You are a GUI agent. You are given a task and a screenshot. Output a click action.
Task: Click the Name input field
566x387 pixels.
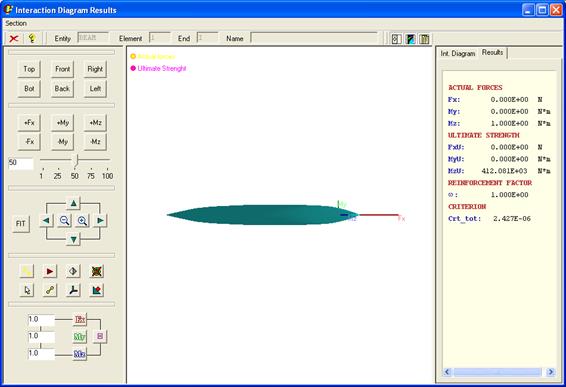[x=314, y=38]
